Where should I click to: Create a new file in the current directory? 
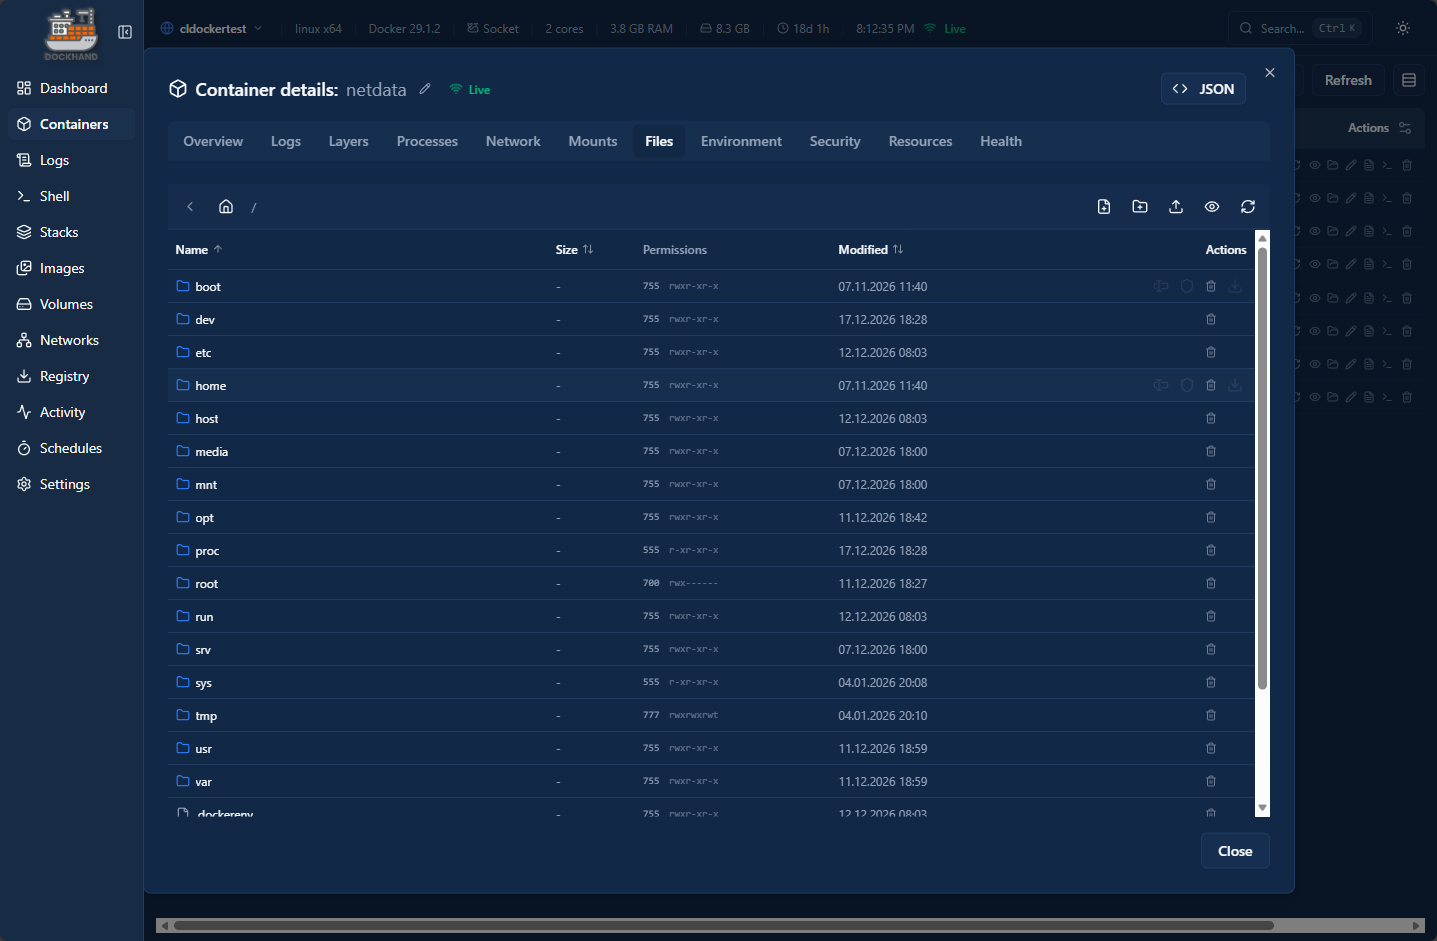[1104, 206]
